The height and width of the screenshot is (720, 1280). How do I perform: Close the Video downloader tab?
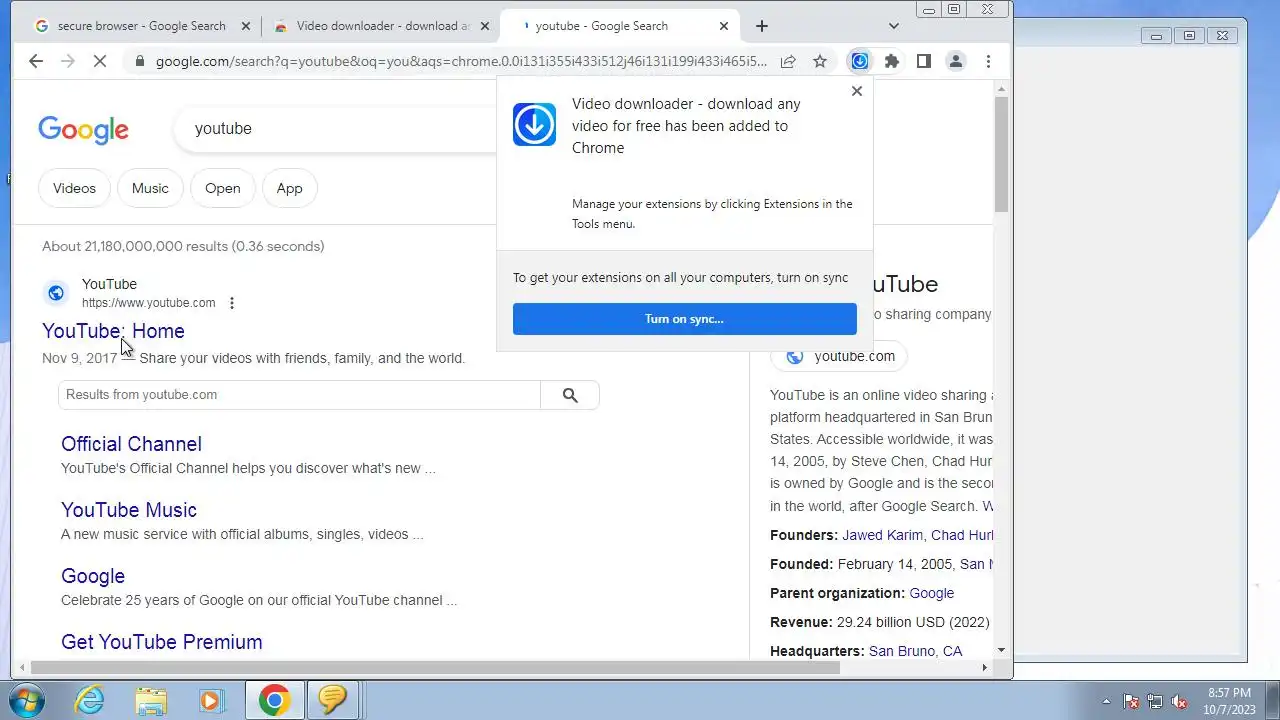[x=485, y=26]
